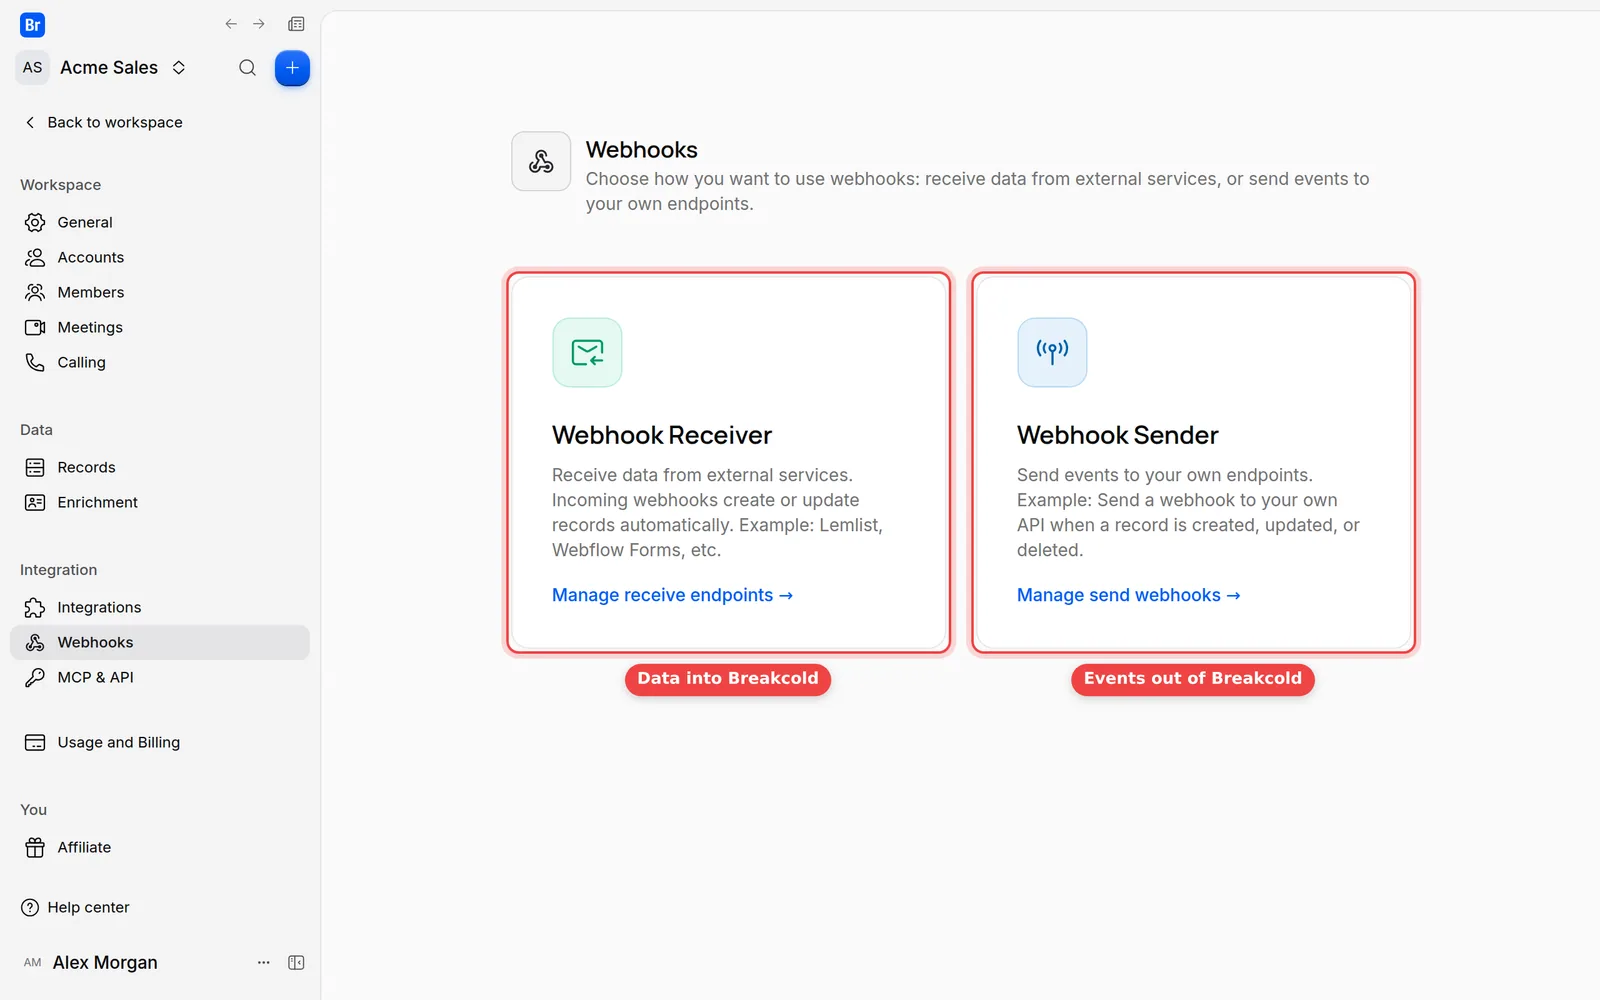Select the Webhooks sidebar item

click(x=160, y=642)
